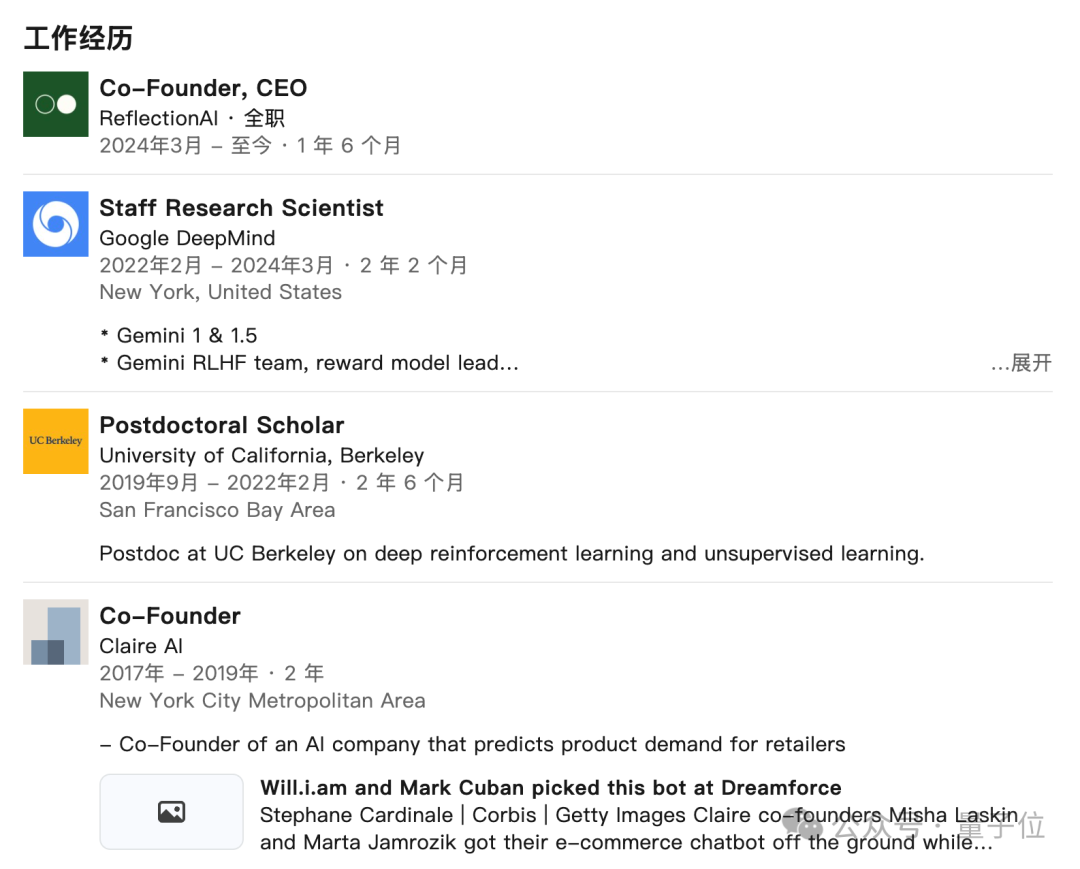Open the Postdoctoral Scholar position title
This screenshot has width=1080, height=869.
[x=221, y=425]
